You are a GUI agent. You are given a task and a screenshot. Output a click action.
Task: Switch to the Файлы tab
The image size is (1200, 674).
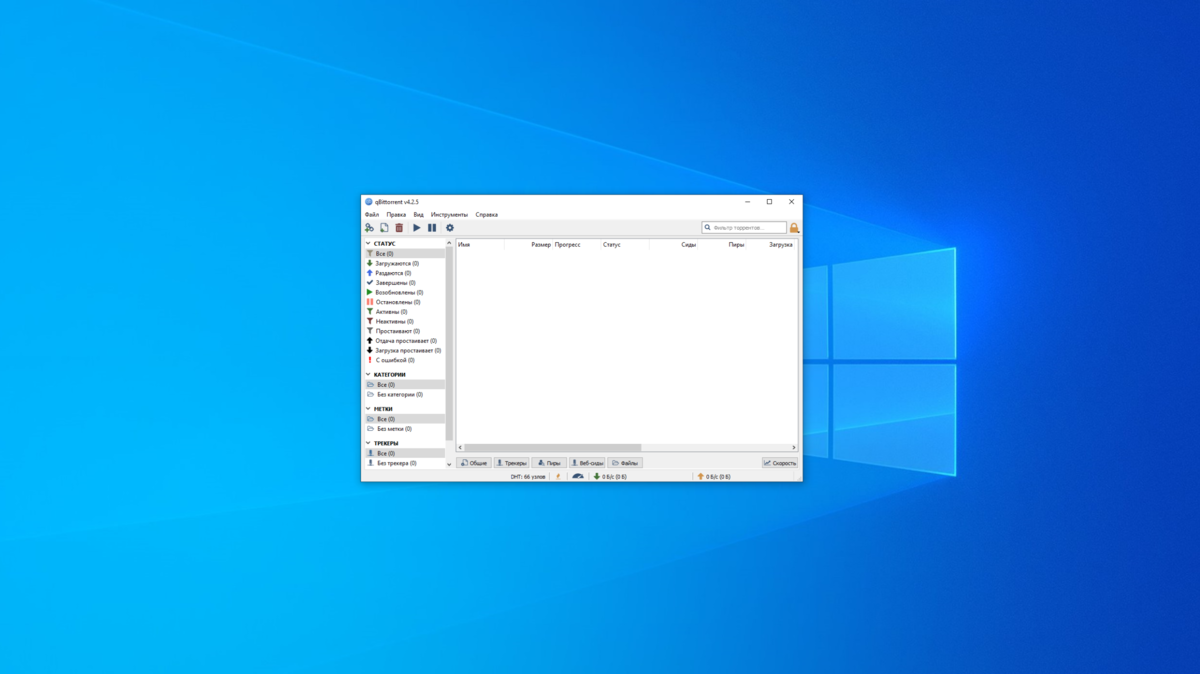pos(626,463)
